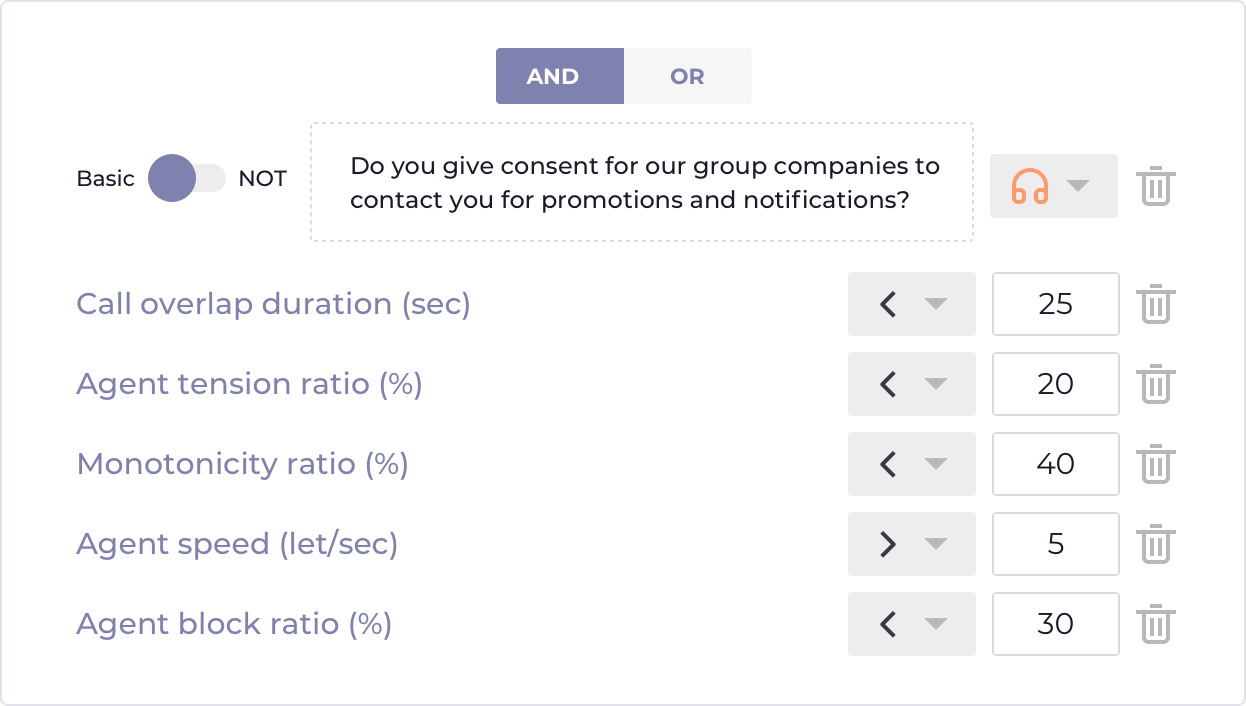Expand comparison dropdown for Agent speed

pyautogui.click(x=912, y=544)
